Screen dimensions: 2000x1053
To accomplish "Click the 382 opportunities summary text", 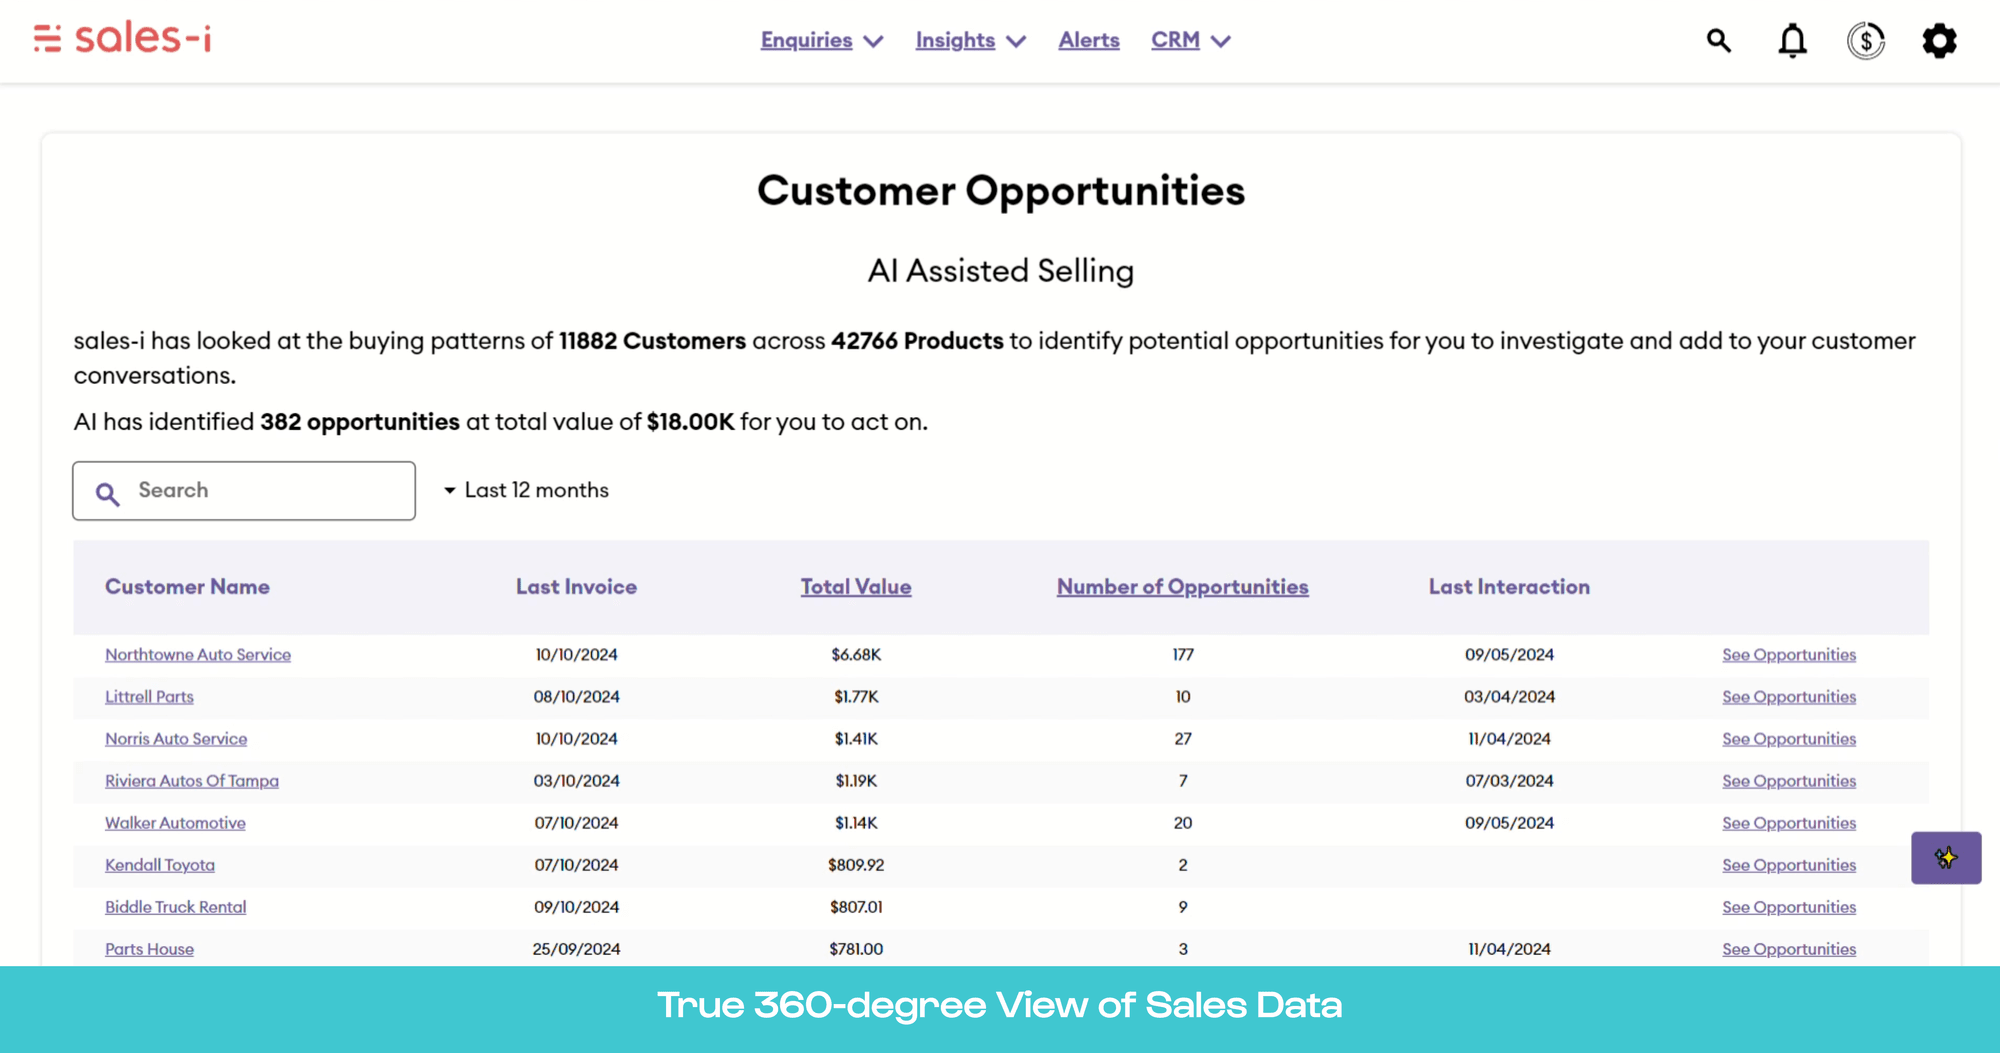I will point(360,422).
